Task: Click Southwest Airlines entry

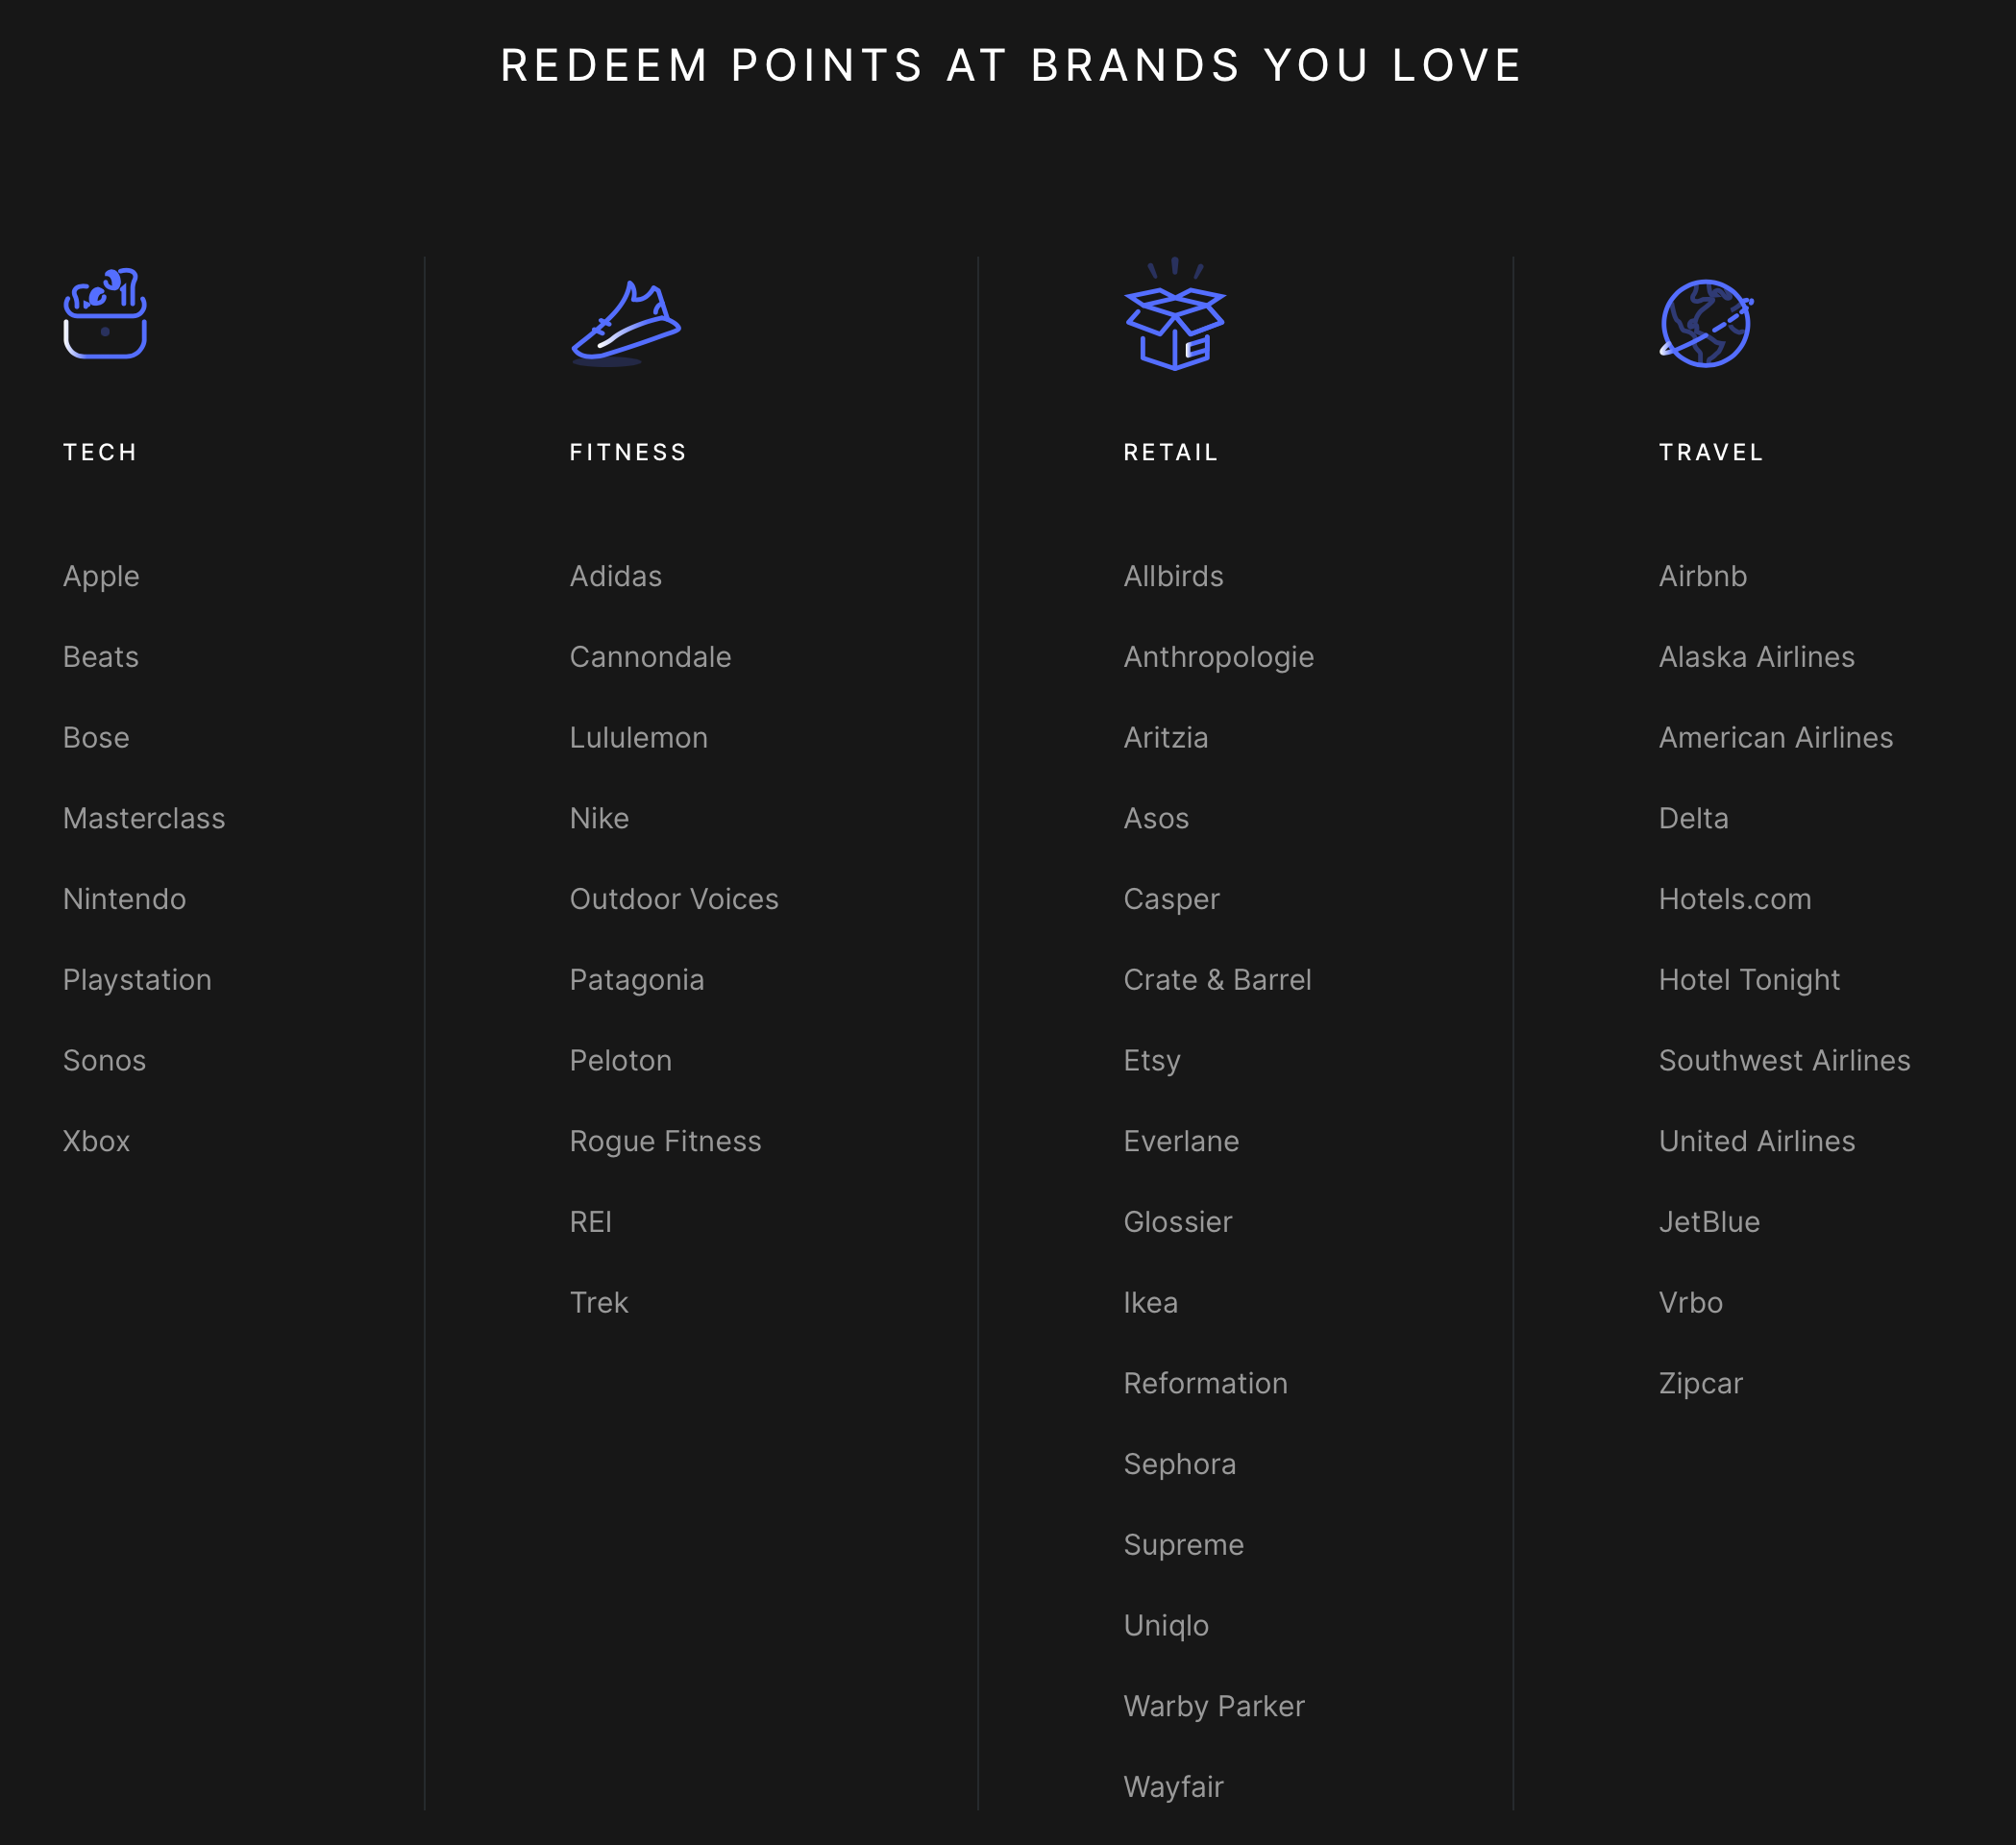Action: (x=1784, y=1061)
